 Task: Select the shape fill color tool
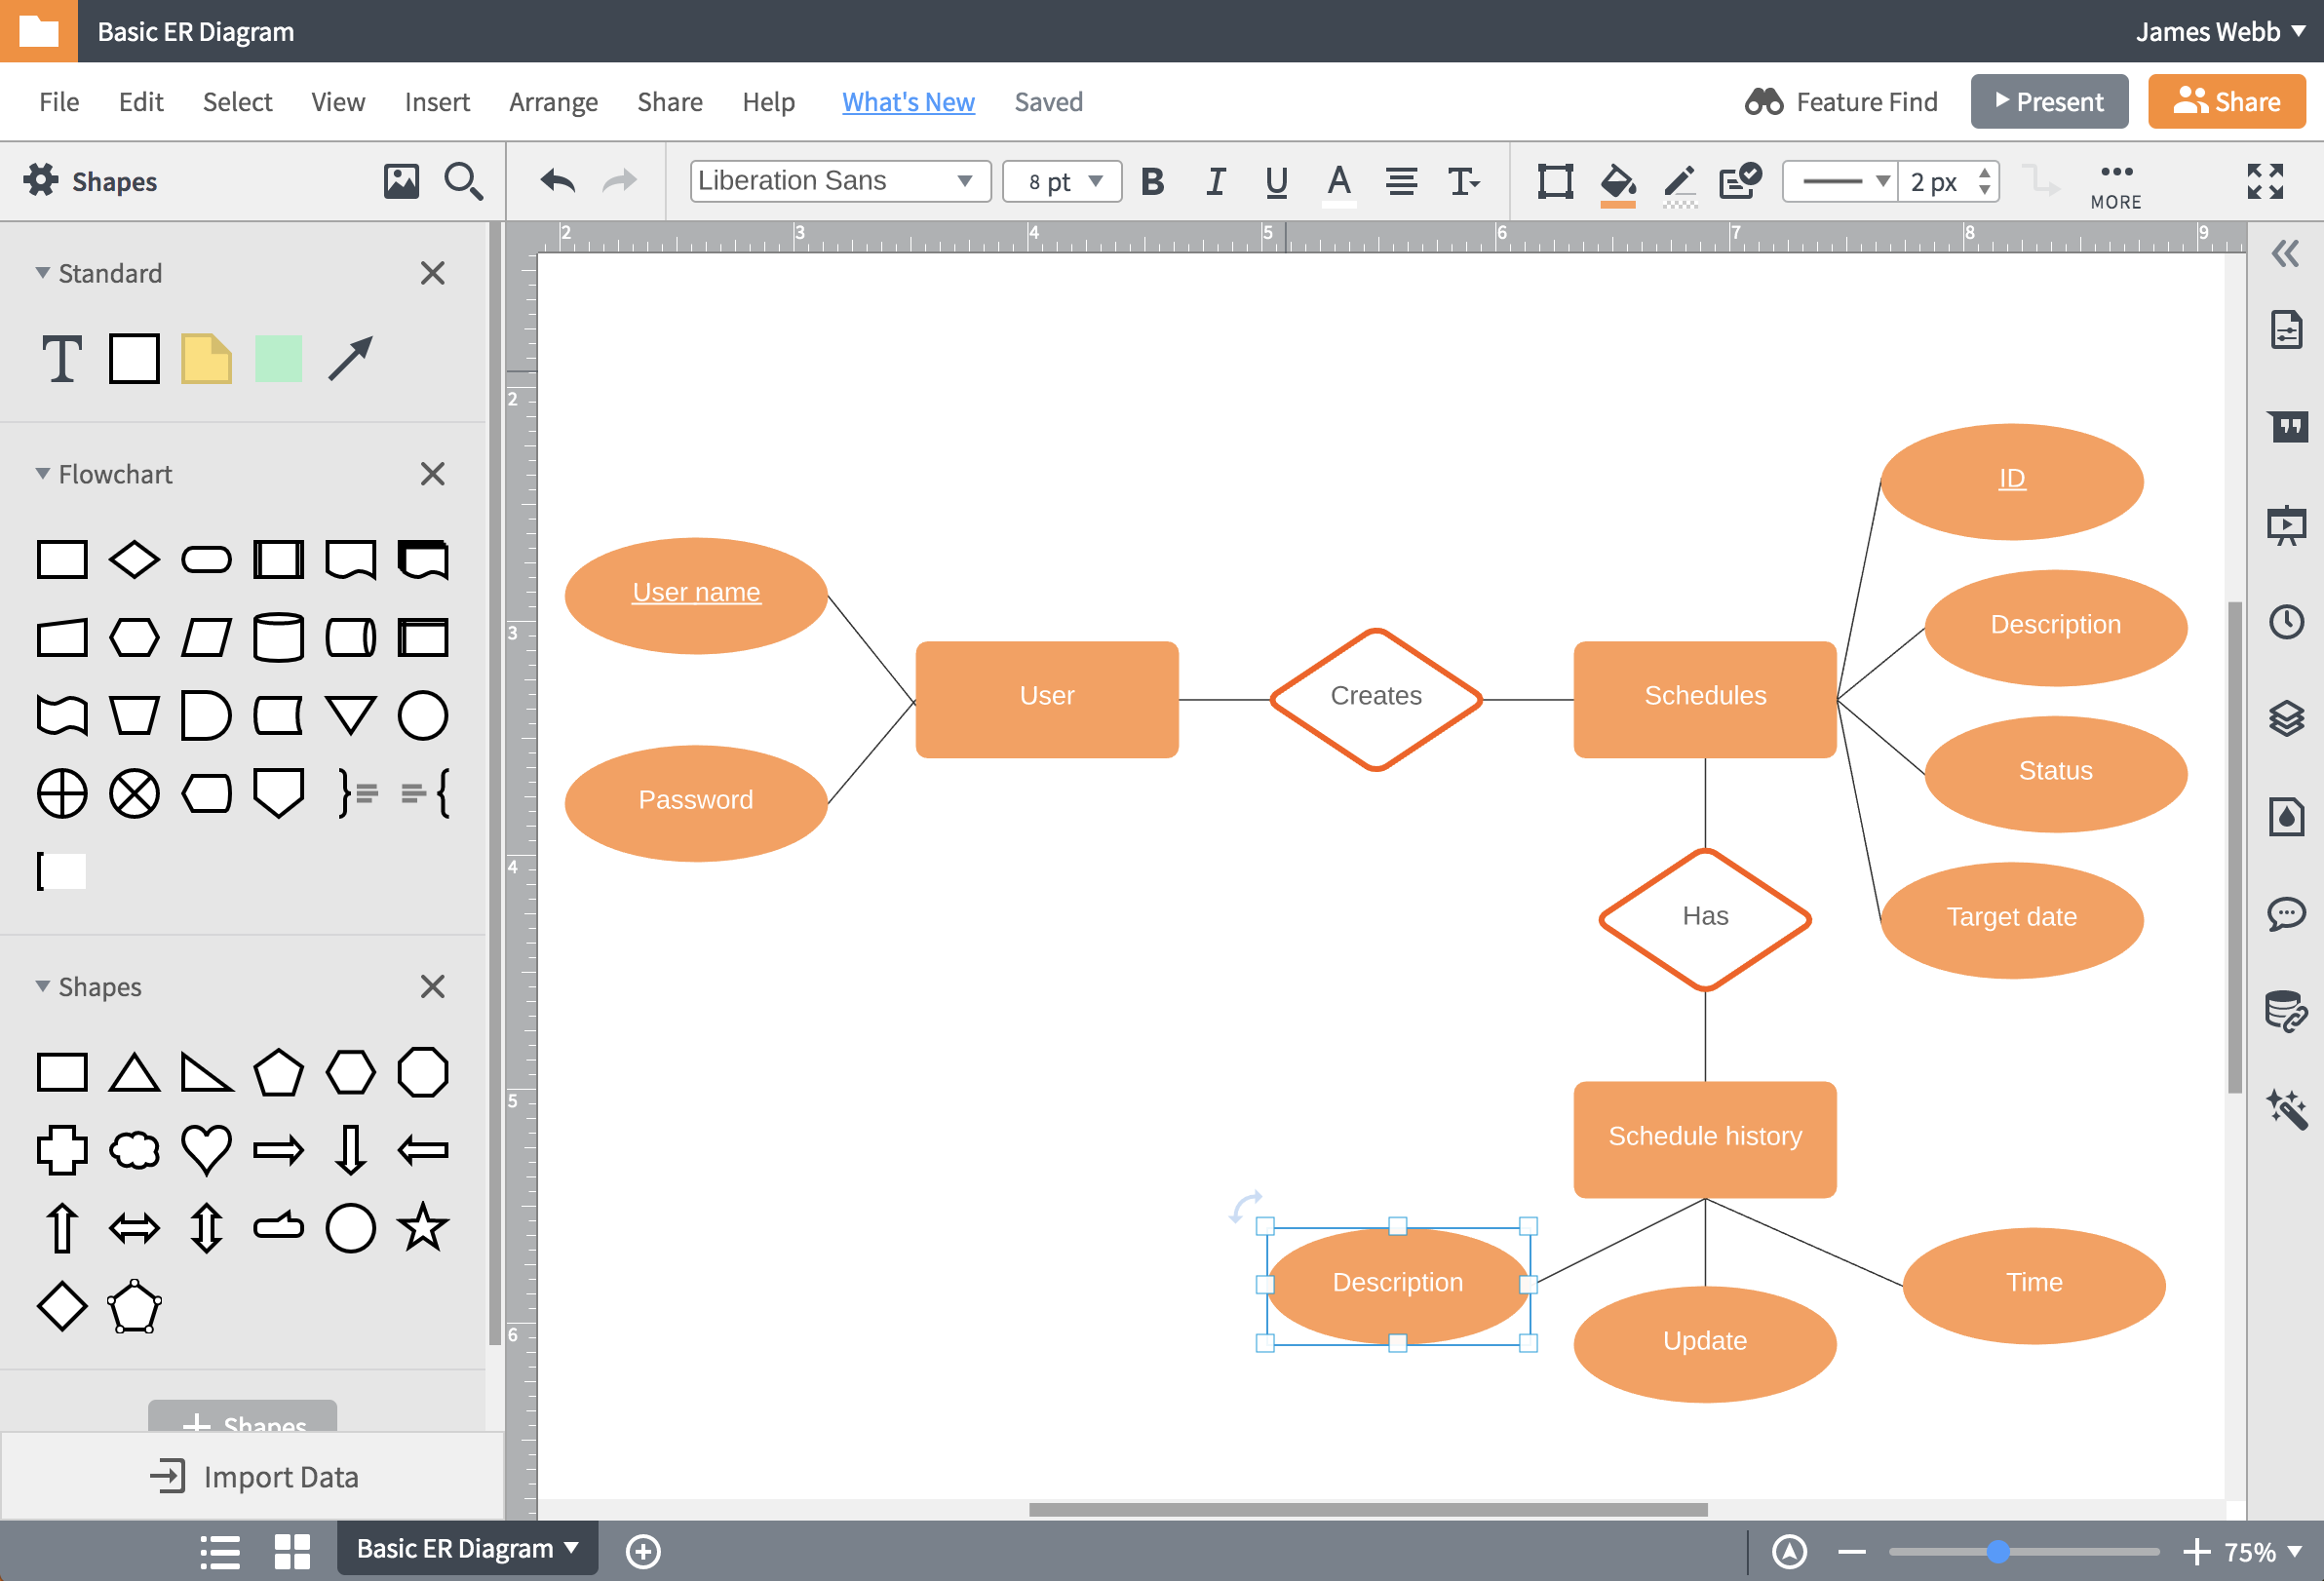pyautogui.click(x=1618, y=180)
